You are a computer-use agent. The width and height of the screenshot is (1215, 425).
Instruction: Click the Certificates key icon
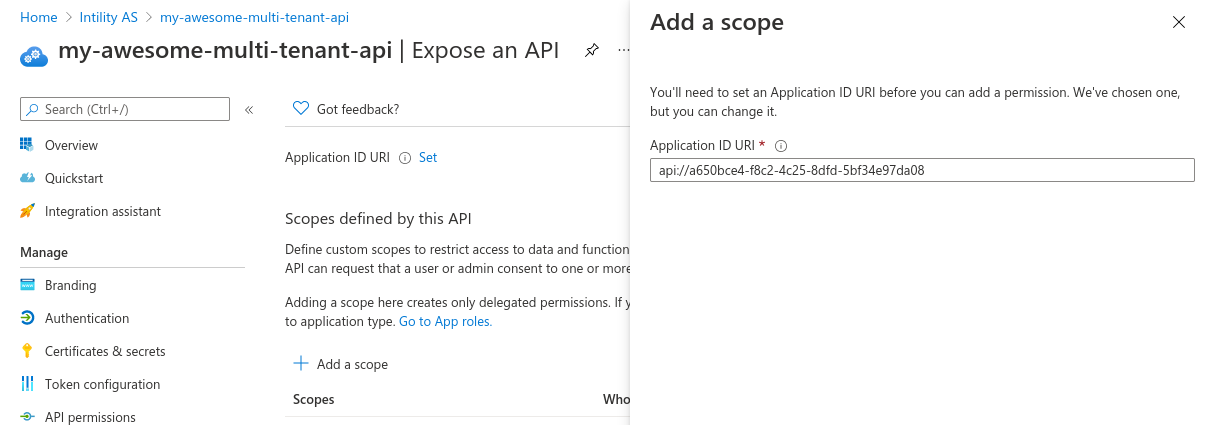tap(27, 351)
